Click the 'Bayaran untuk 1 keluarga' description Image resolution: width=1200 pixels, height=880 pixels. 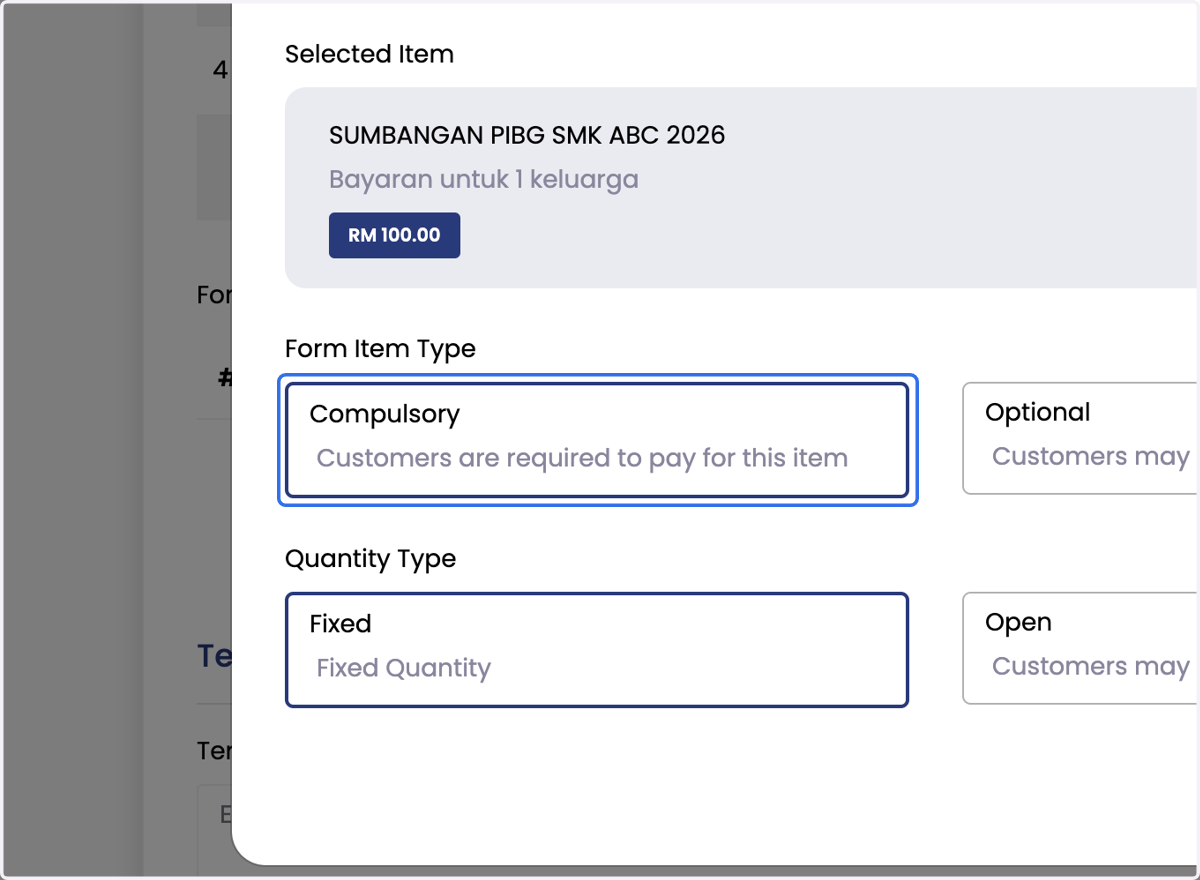[484, 180]
